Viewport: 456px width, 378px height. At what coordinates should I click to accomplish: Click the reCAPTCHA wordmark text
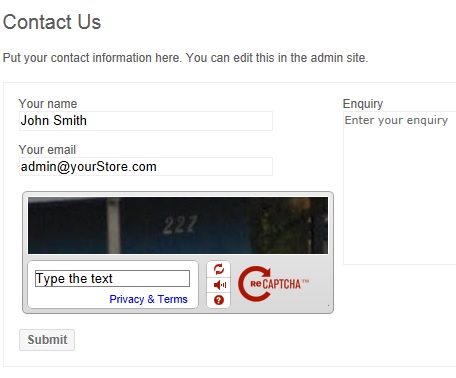279,284
